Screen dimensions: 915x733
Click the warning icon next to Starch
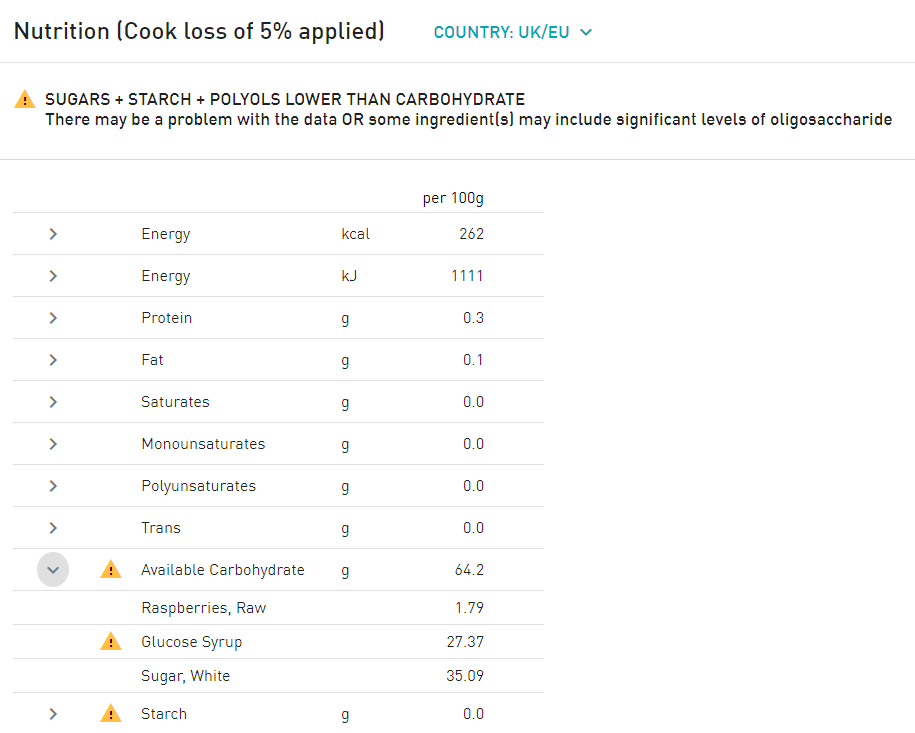click(x=110, y=713)
